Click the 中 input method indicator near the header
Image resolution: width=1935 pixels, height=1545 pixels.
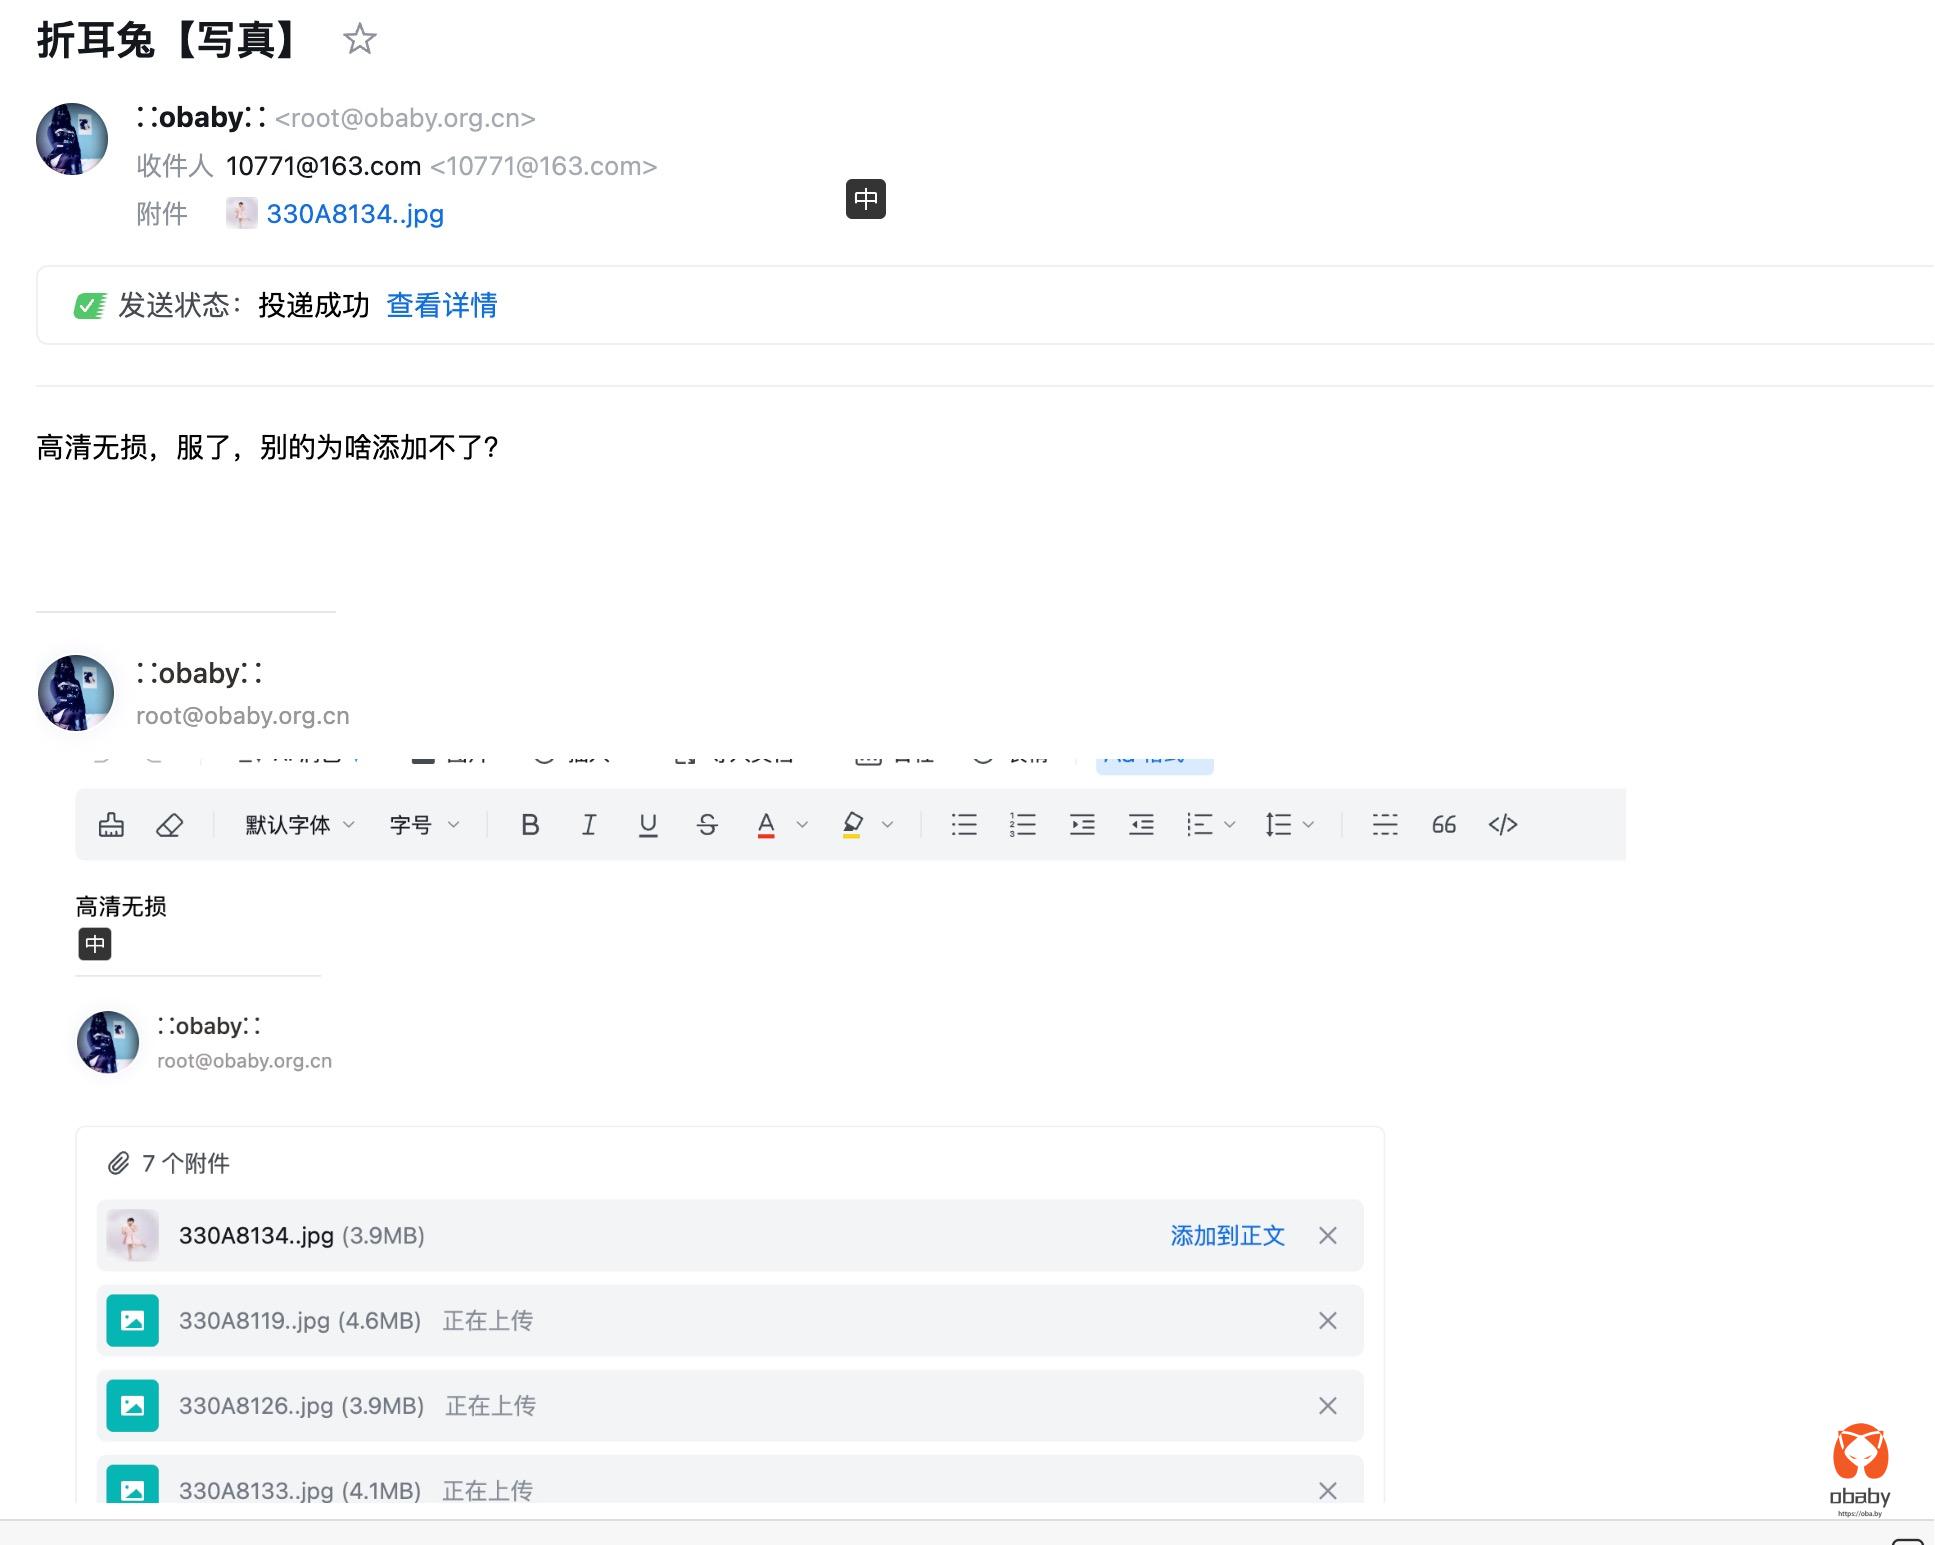(866, 199)
